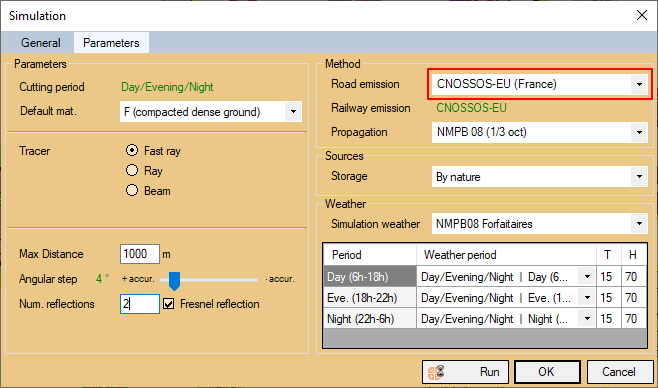This screenshot has width=658, height=388.
Task: Select the Ray tracer option
Action: coord(132,170)
